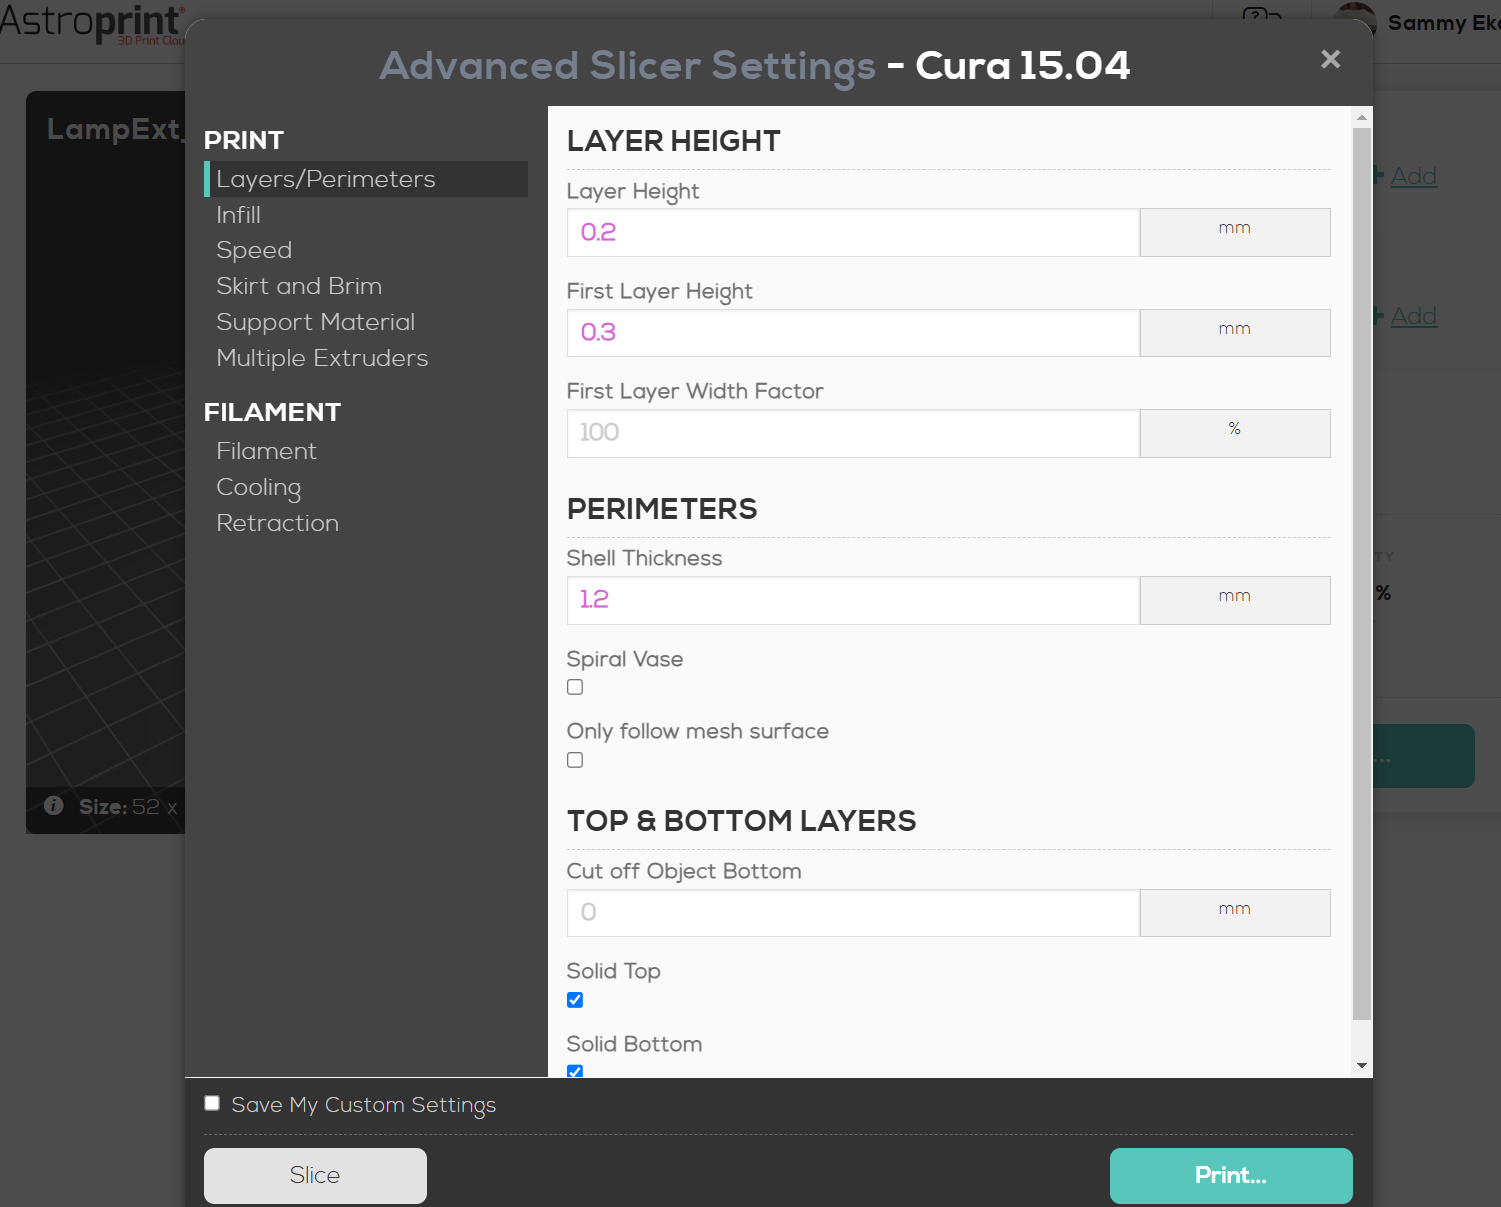The image size is (1501, 1207).
Task: Select Layers/Perimeters in the Print section
Action: coord(366,179)
